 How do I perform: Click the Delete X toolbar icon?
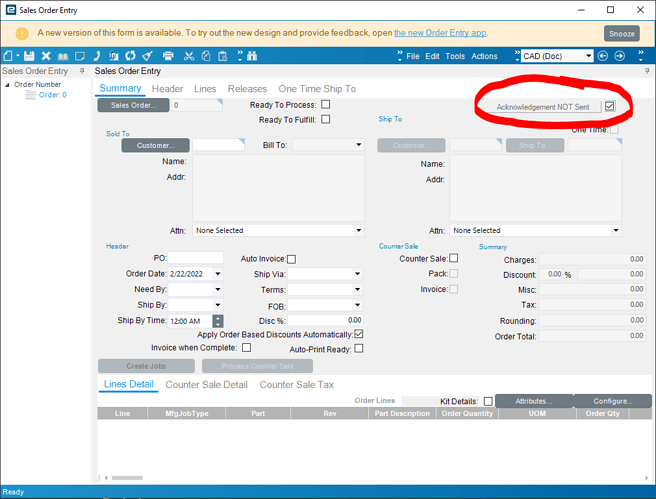coord(46,56)
